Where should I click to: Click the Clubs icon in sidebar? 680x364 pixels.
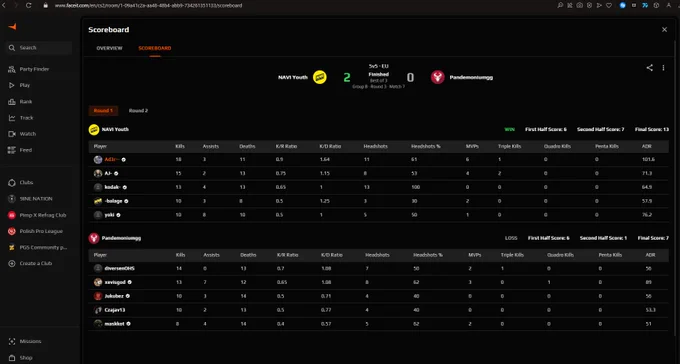point(12,183)
